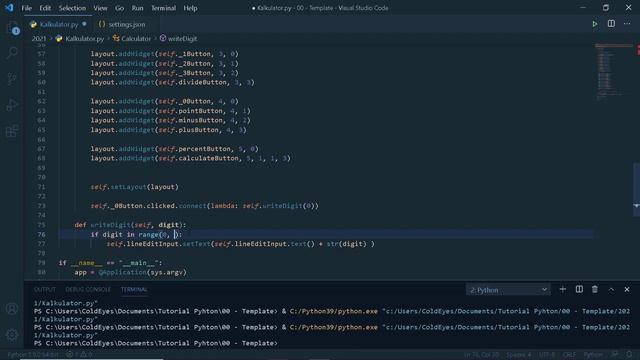Viewport: 640px width, 360px height.
Task: Open the feedback icon in status bar
Action: pyautogui.click(x=615, y=355)
